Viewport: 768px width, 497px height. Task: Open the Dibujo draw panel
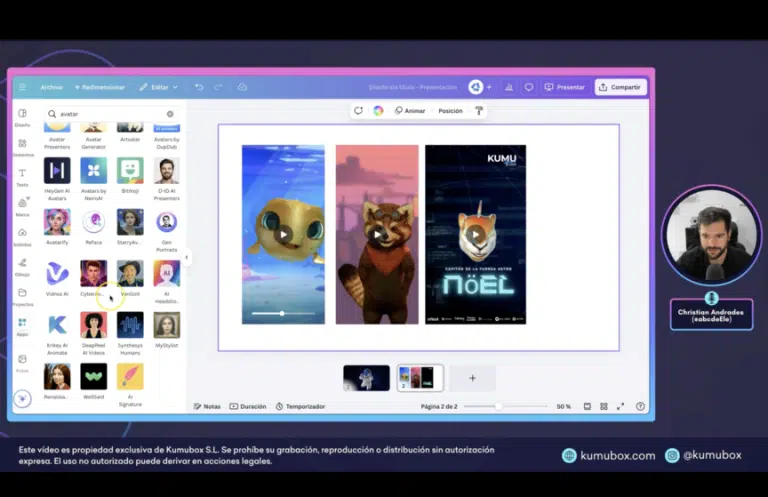(23, 267)
